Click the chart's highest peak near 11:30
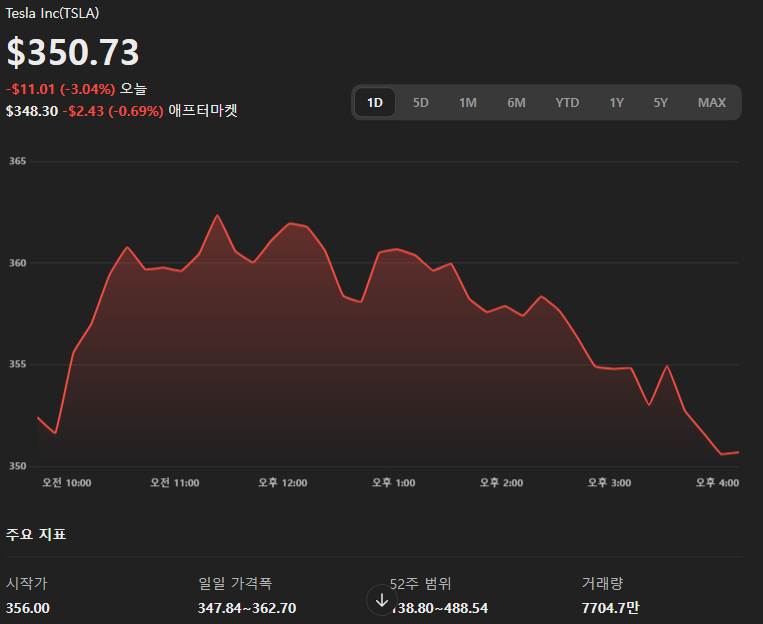This screenshot has height=624, width=763. (217, 215)
